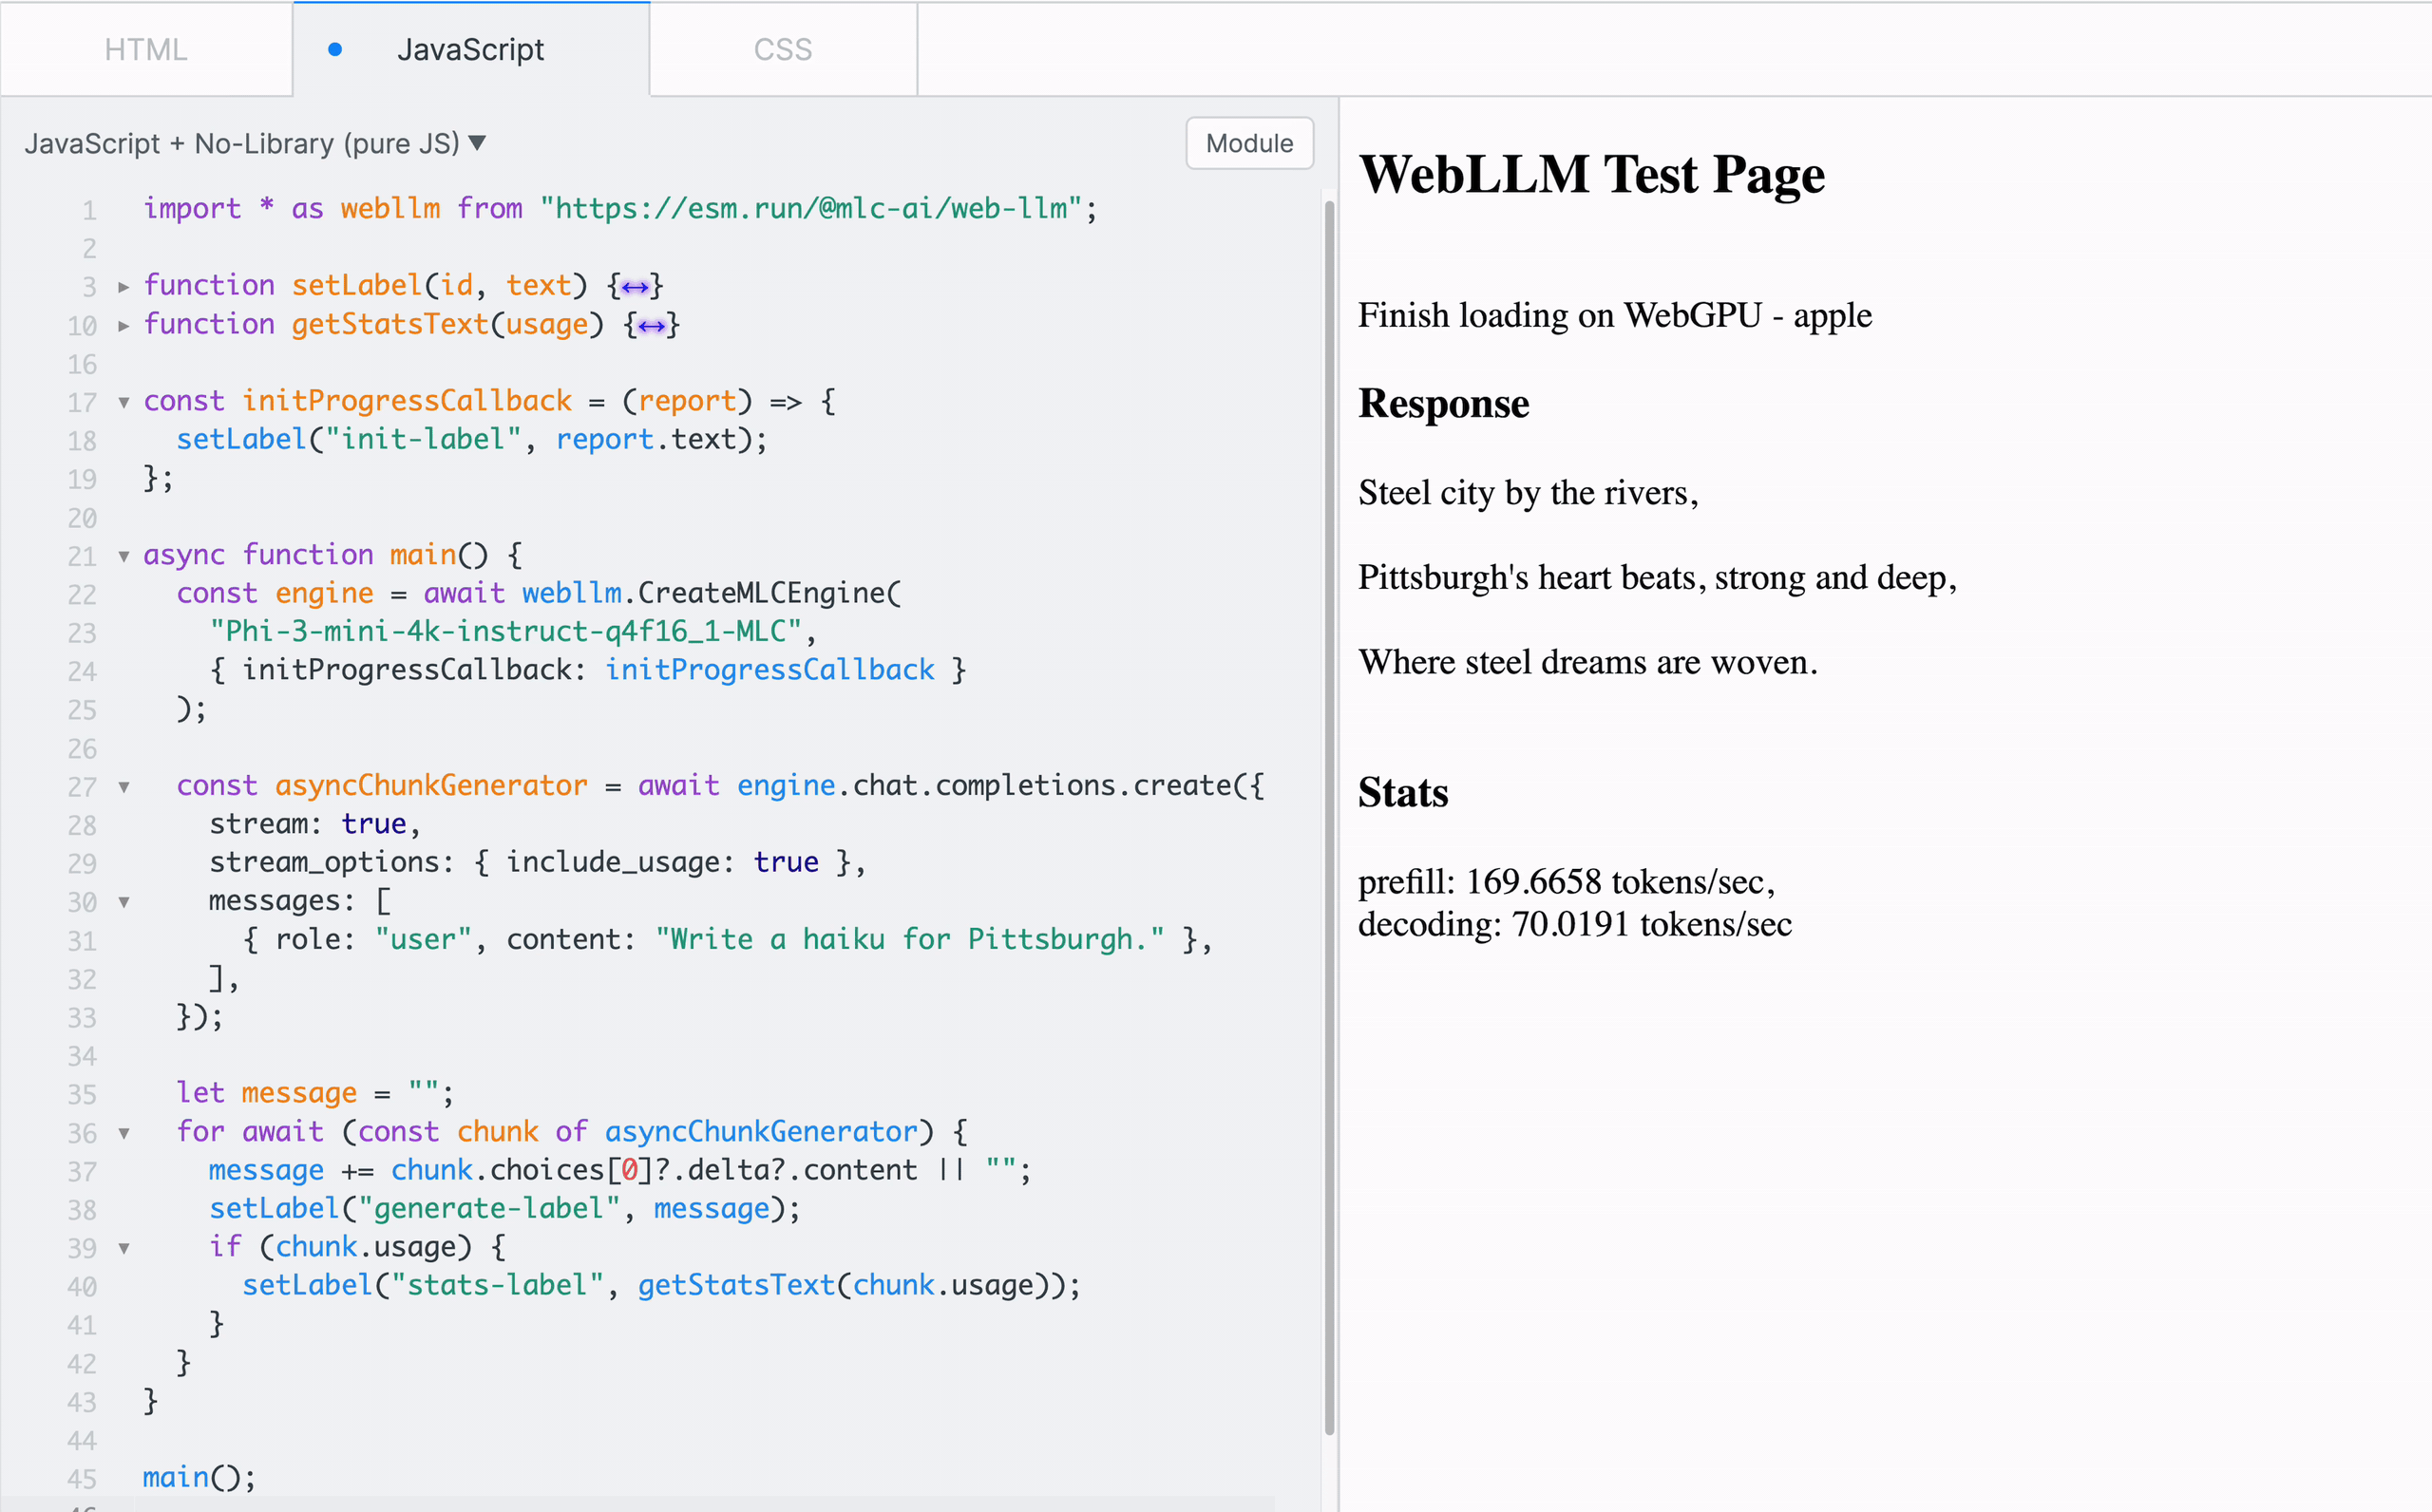This screenshot has height=1512, width=2432.
Task: Click the unfold marker inside getStatsText braces
Action: pos(652,326)
